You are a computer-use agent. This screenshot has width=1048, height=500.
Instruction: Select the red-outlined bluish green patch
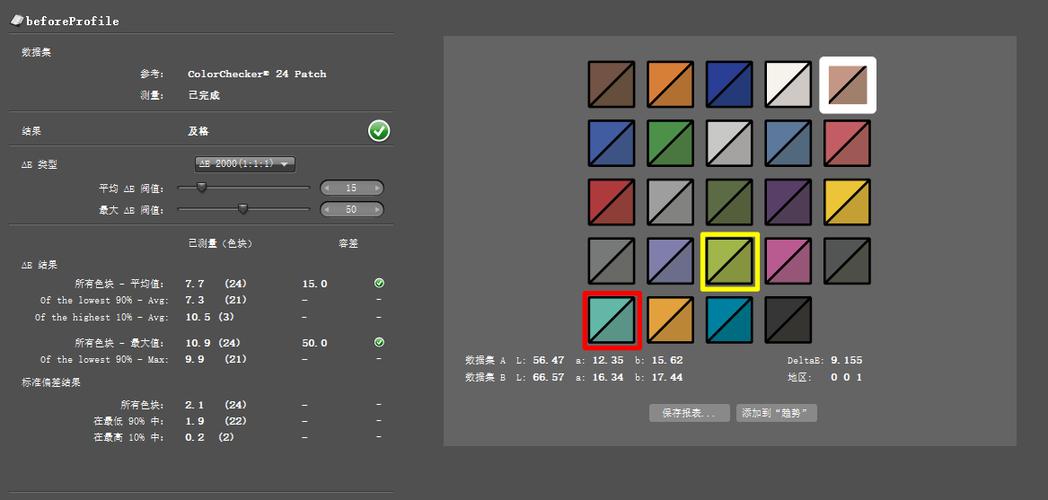pyautogui.click(x=612, y=320)
